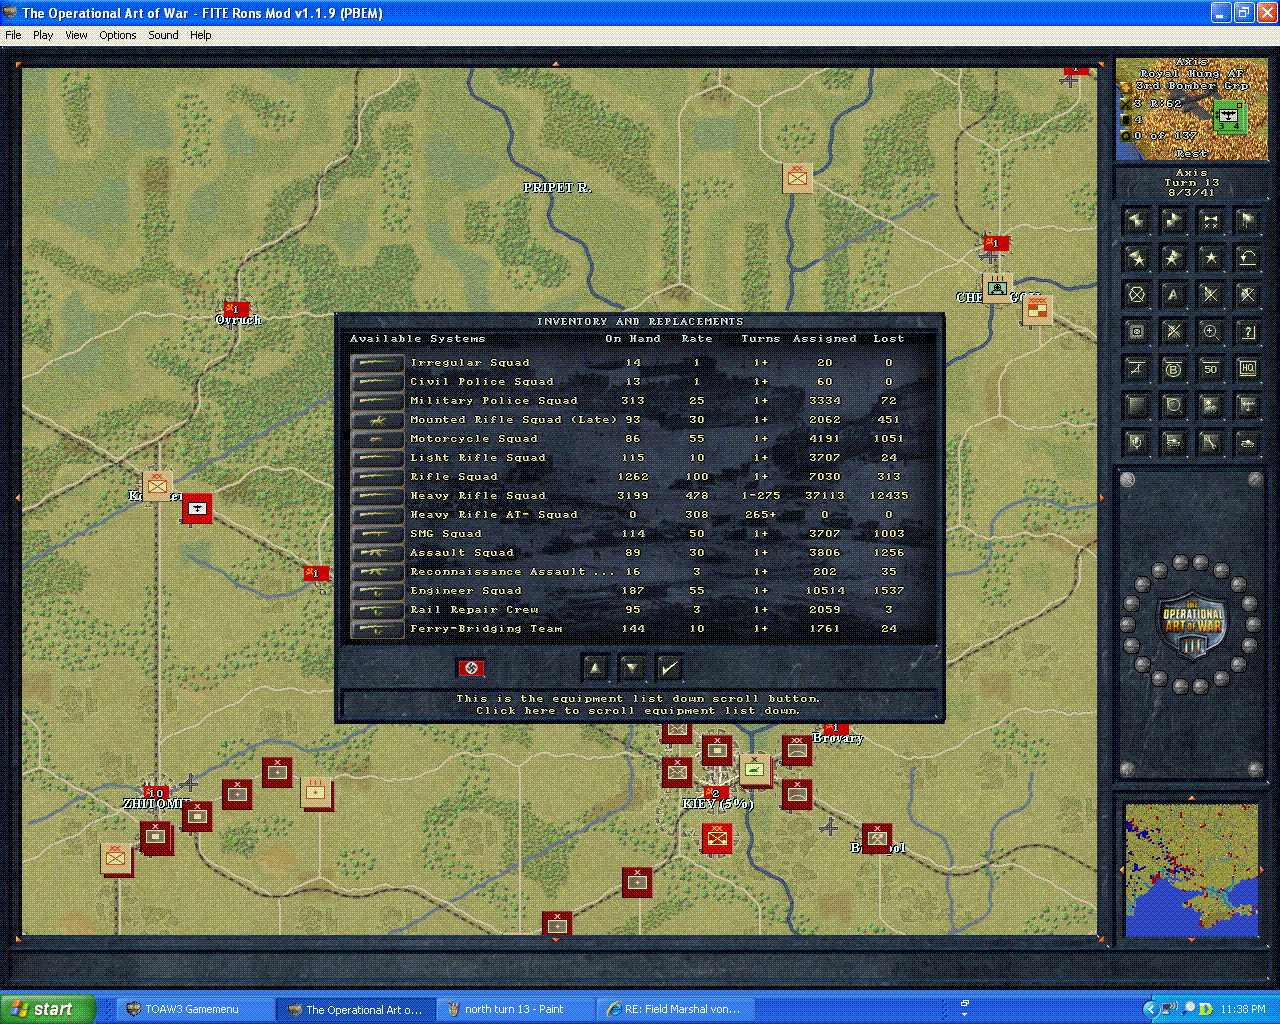Confirm with the checkmark button in the dialog

pyautogui.click(x=669, y=667)
